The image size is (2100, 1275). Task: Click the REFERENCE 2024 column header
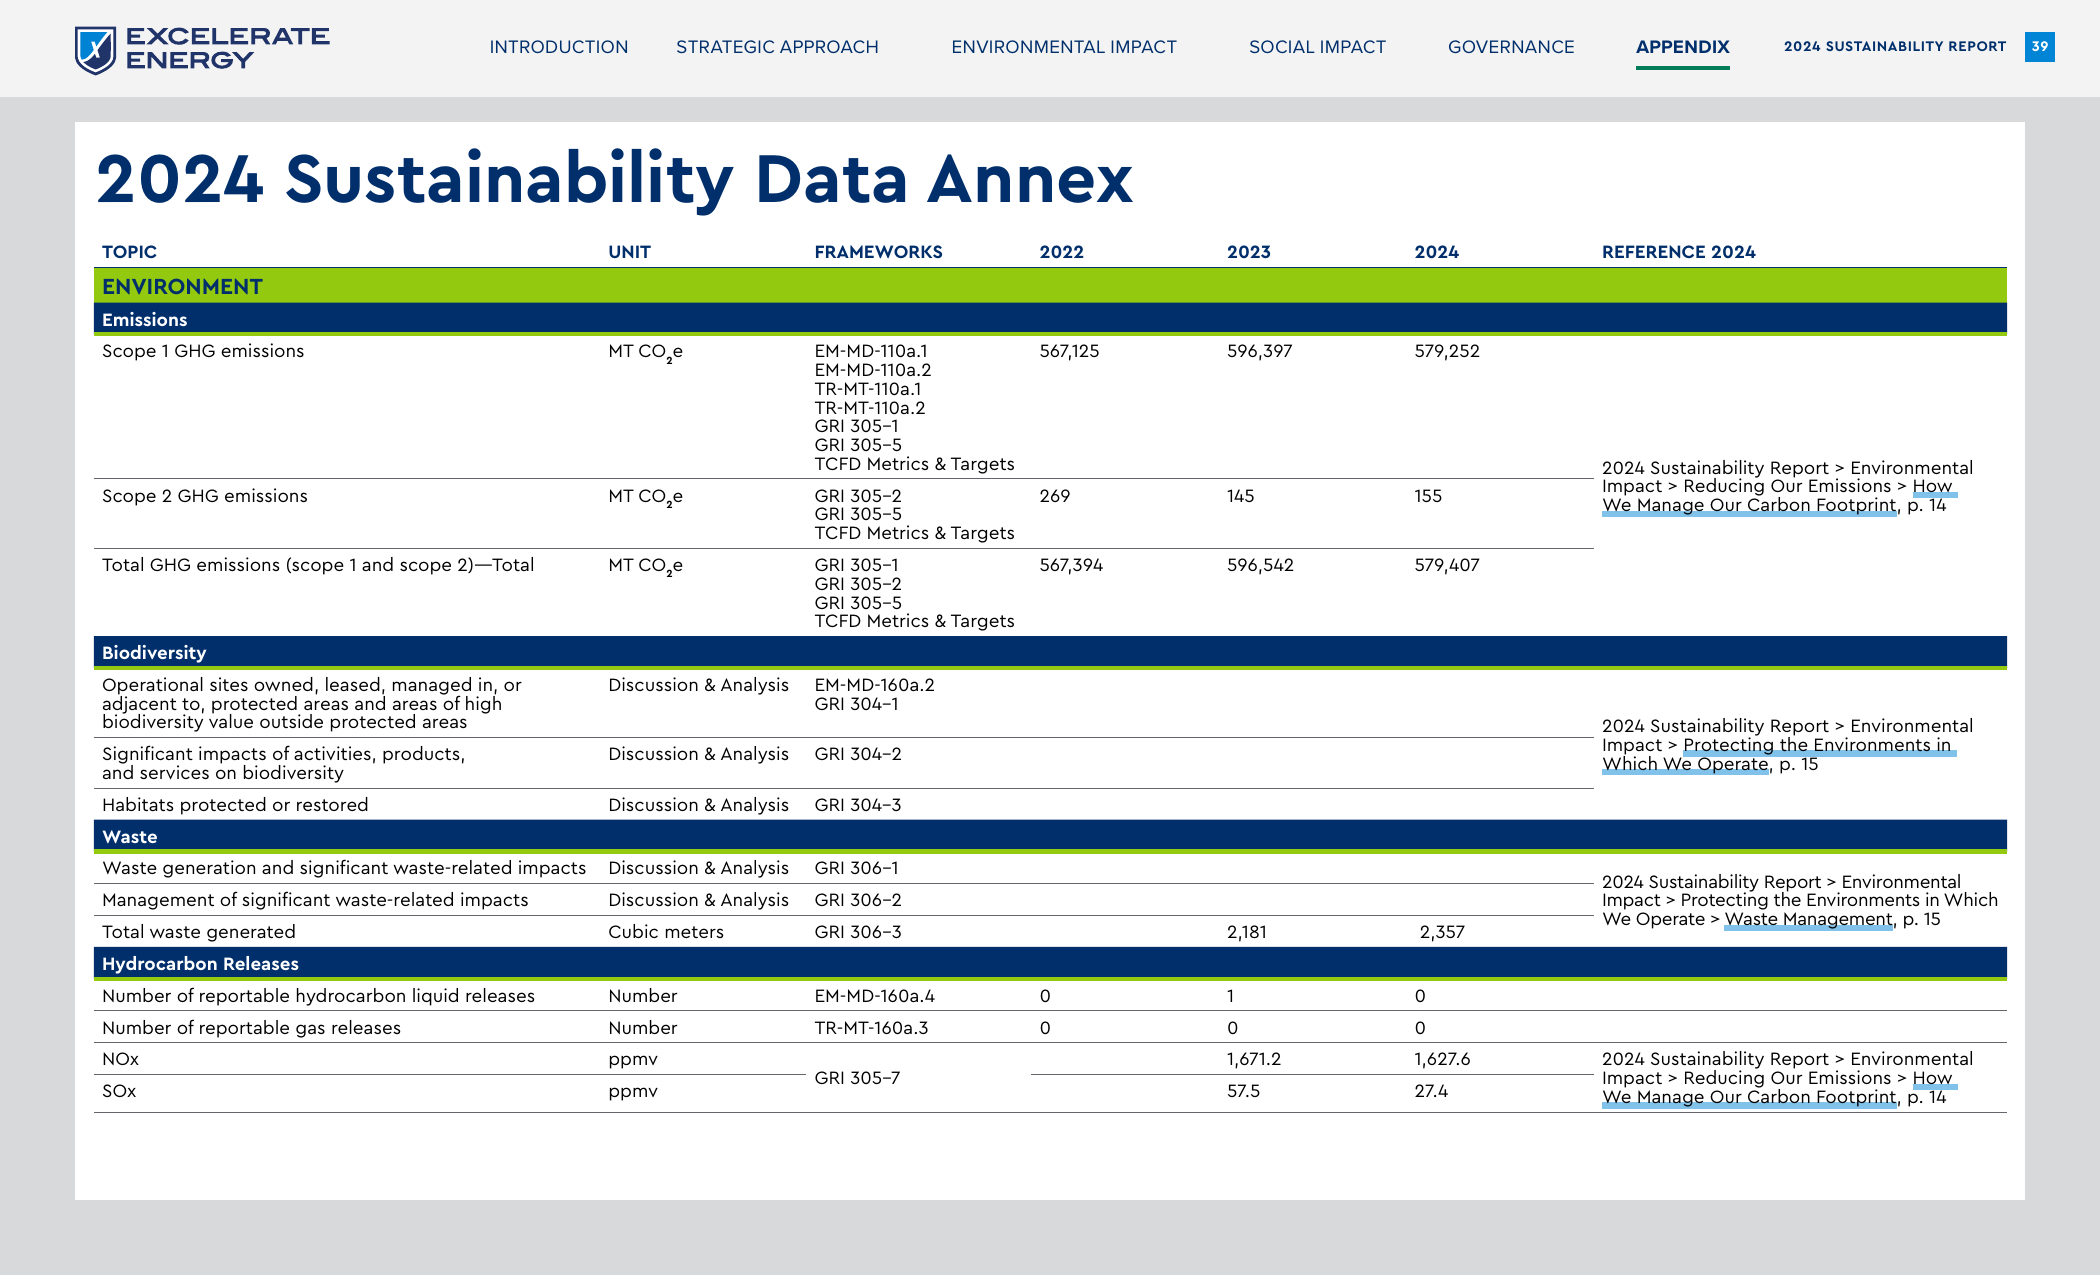pos(1678,252)
